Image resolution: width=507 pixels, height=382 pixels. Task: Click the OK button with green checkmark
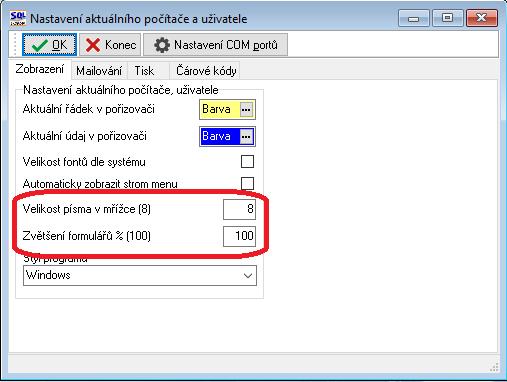click(x=49, y=45)
